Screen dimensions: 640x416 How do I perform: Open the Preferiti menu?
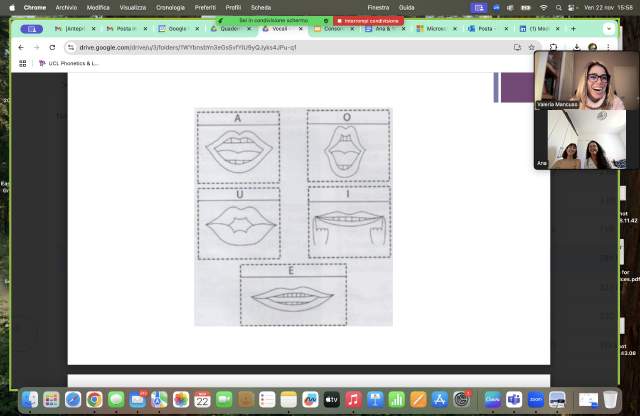click(x=205, y=7)
